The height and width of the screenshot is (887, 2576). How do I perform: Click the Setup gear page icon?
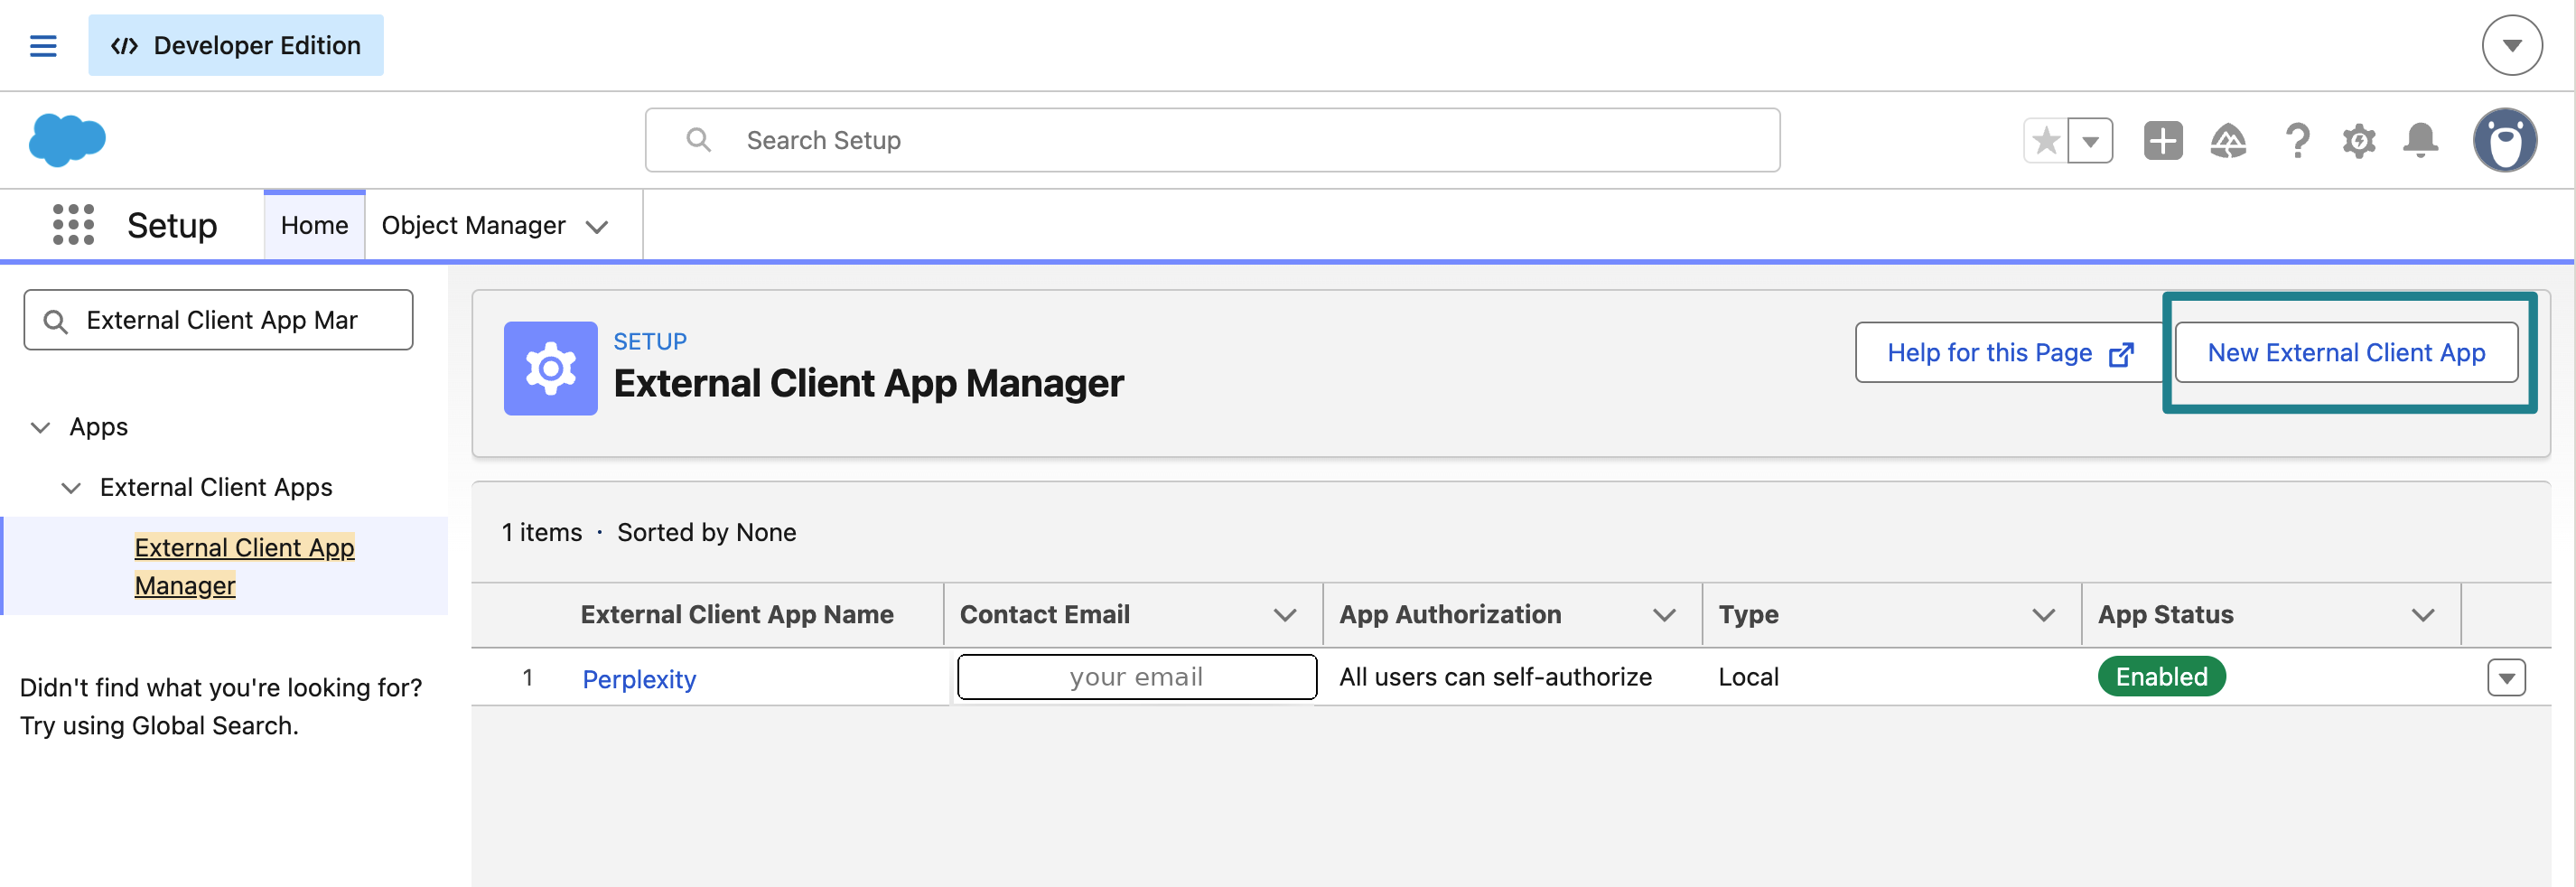click(550, 368)
